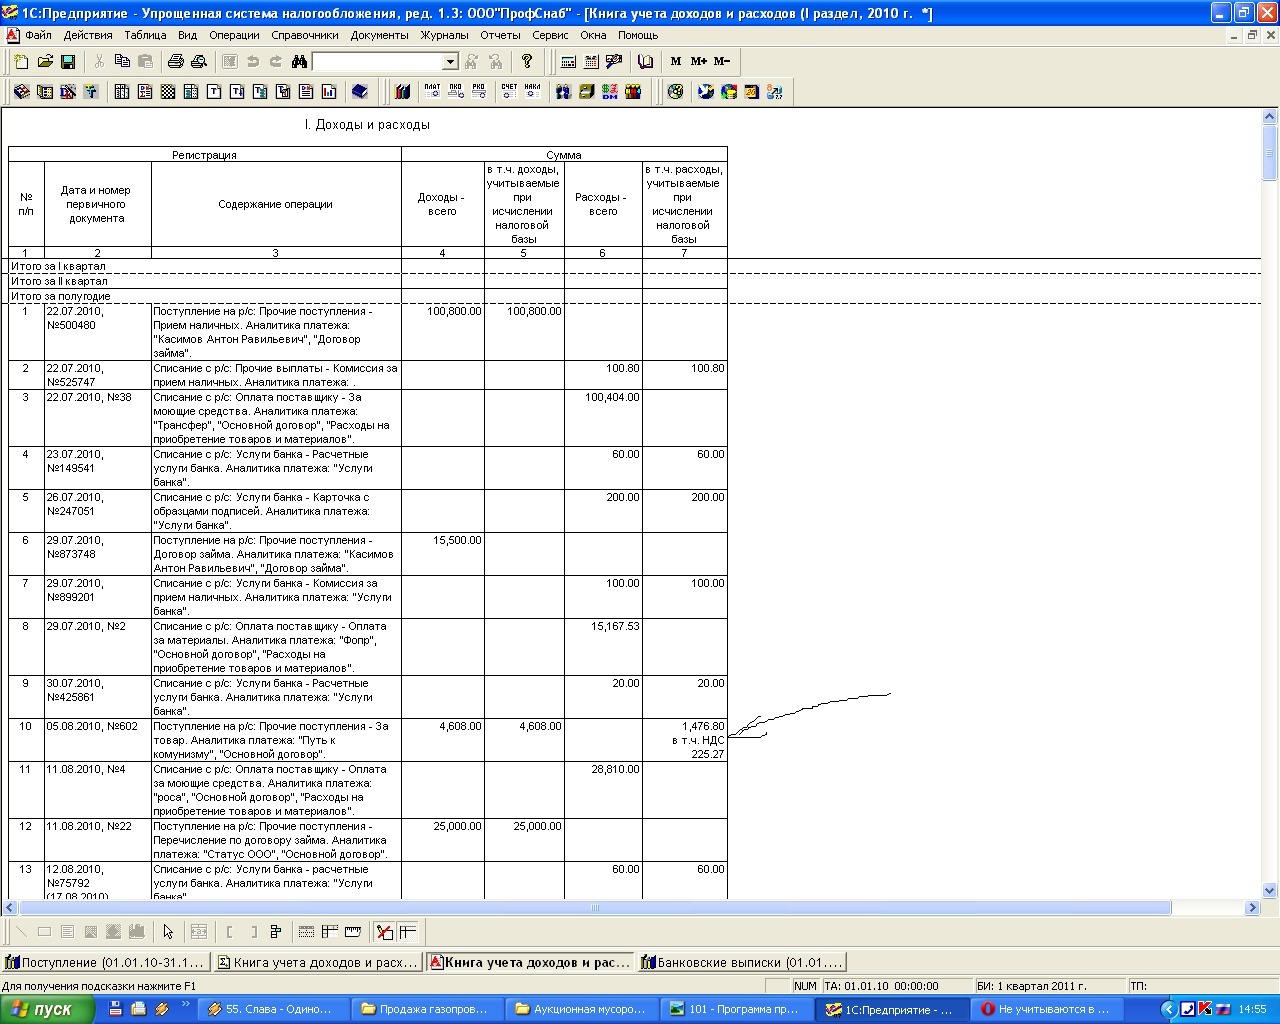Click the СЧЕТ invoice icon

click(509, 91)
